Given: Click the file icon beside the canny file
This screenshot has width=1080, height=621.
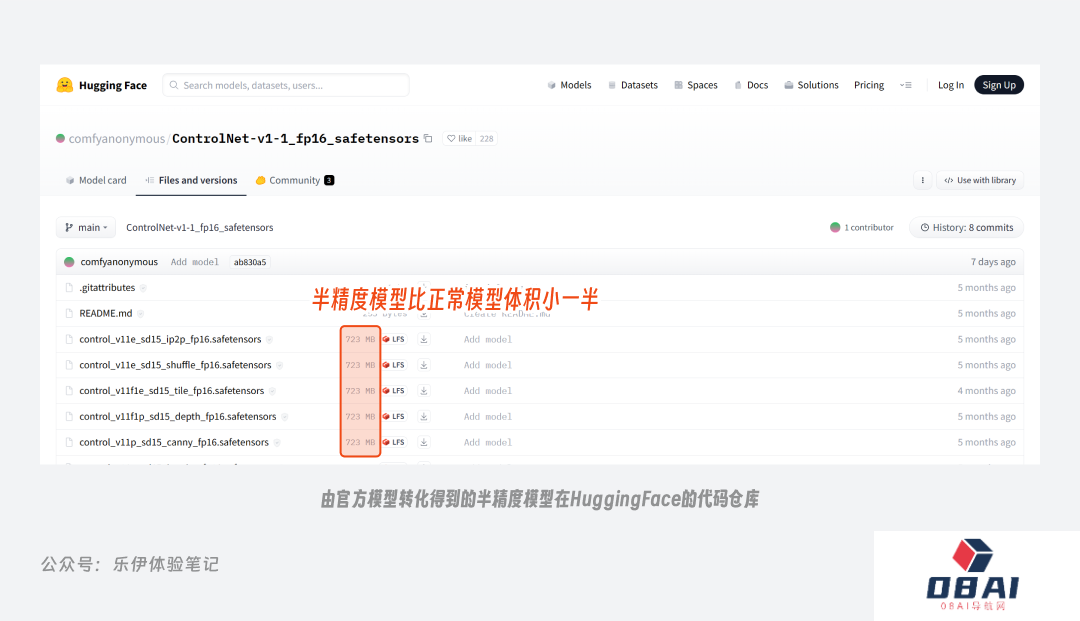Looking at the screenshot, I should coord(69,443).
